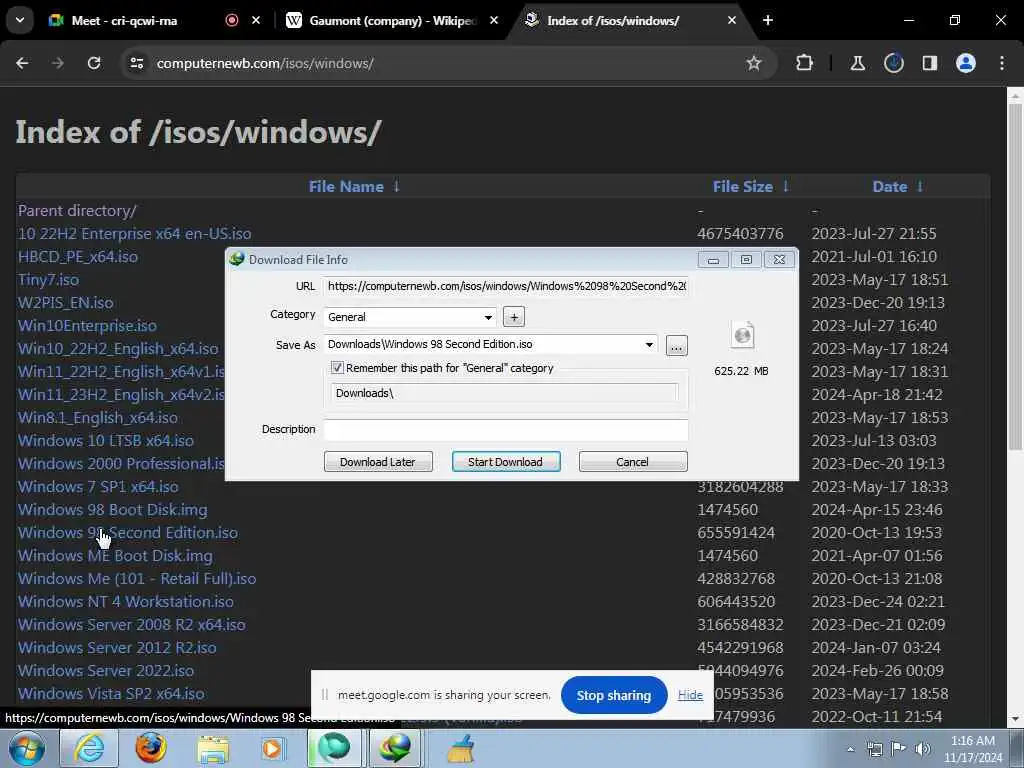Launch Firefox from taskbar
Viewport: 1024px width, 768px height.
pos(150,748)
